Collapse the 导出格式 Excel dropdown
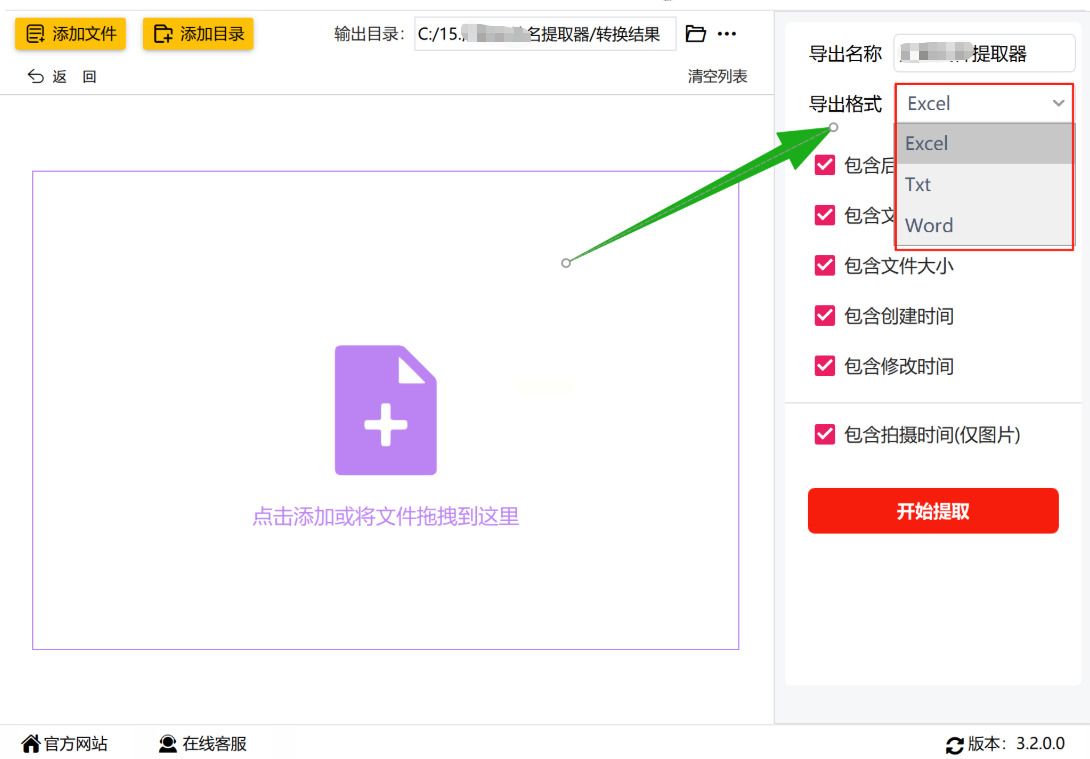 984,104
